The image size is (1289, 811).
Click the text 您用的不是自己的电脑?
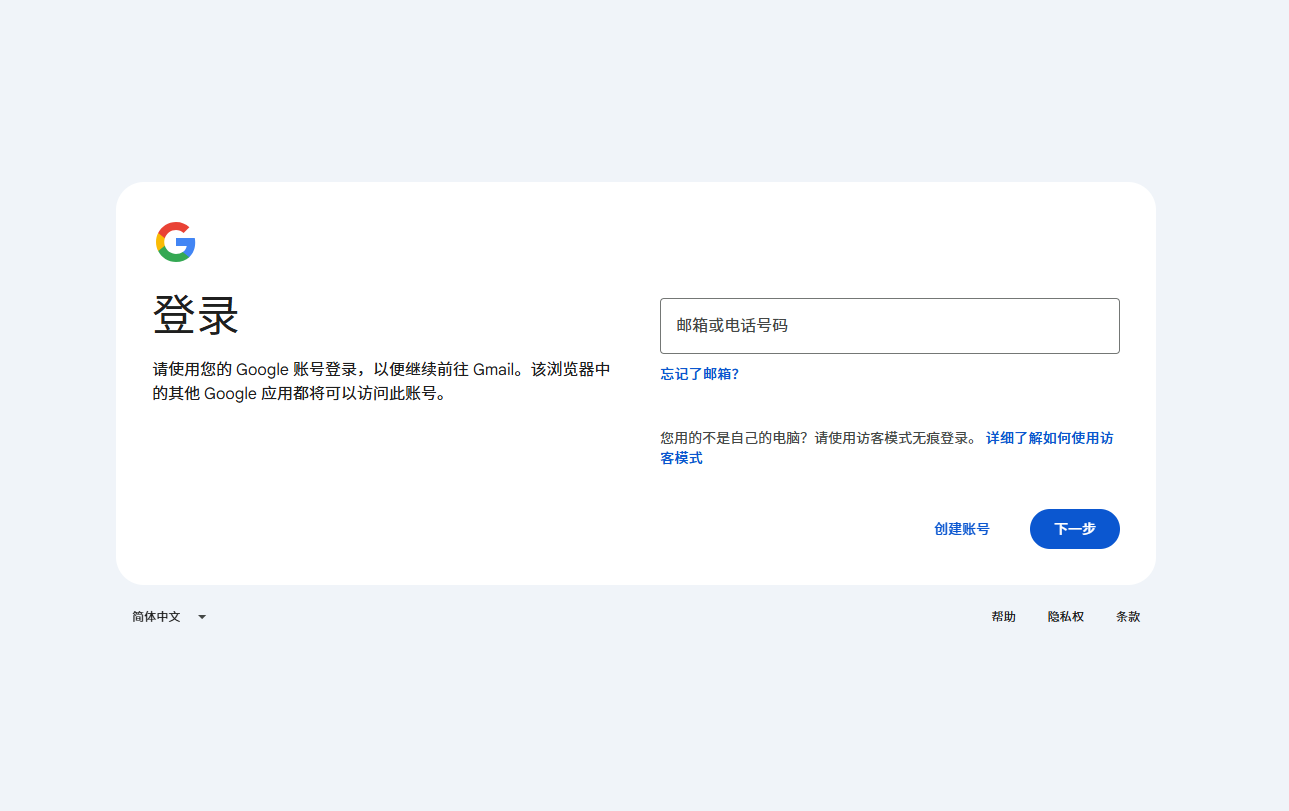pyautogui.click(x=733, y=438)
